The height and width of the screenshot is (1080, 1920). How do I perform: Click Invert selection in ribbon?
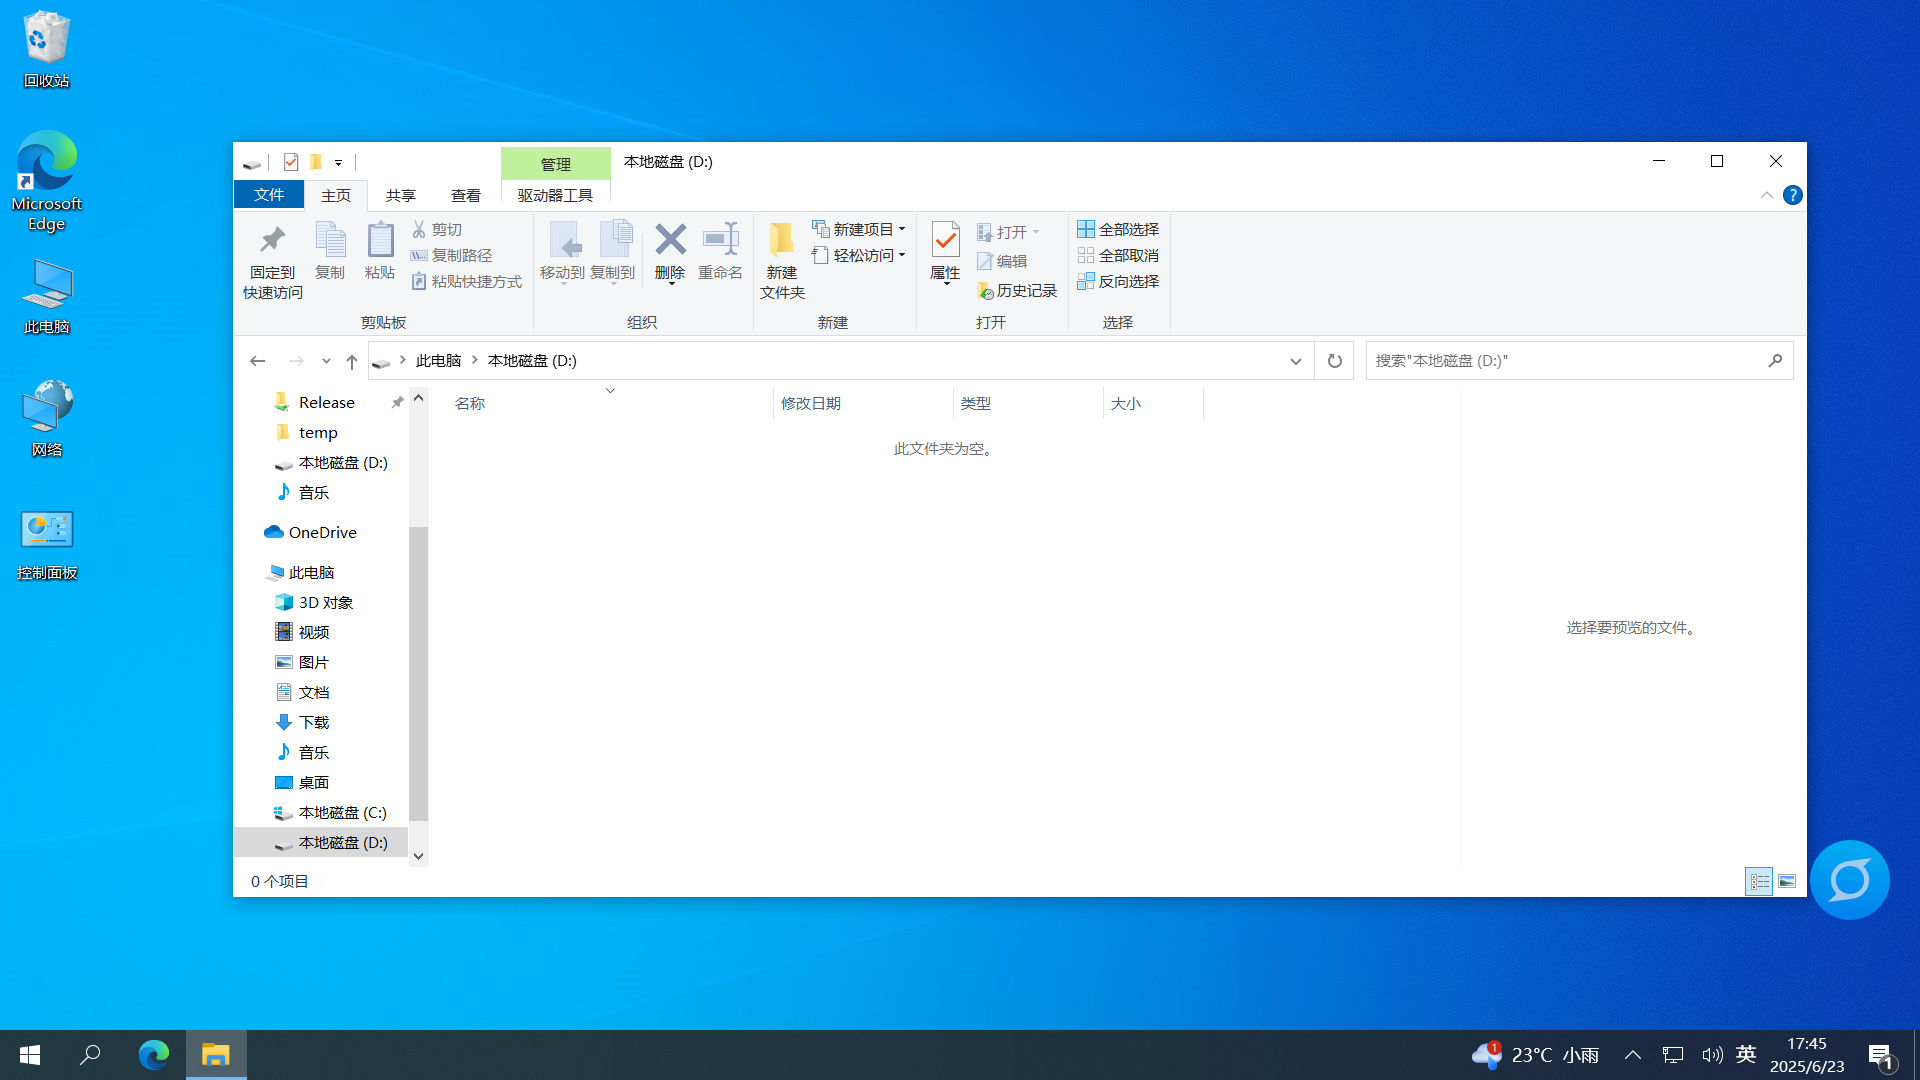[1118, 282]
